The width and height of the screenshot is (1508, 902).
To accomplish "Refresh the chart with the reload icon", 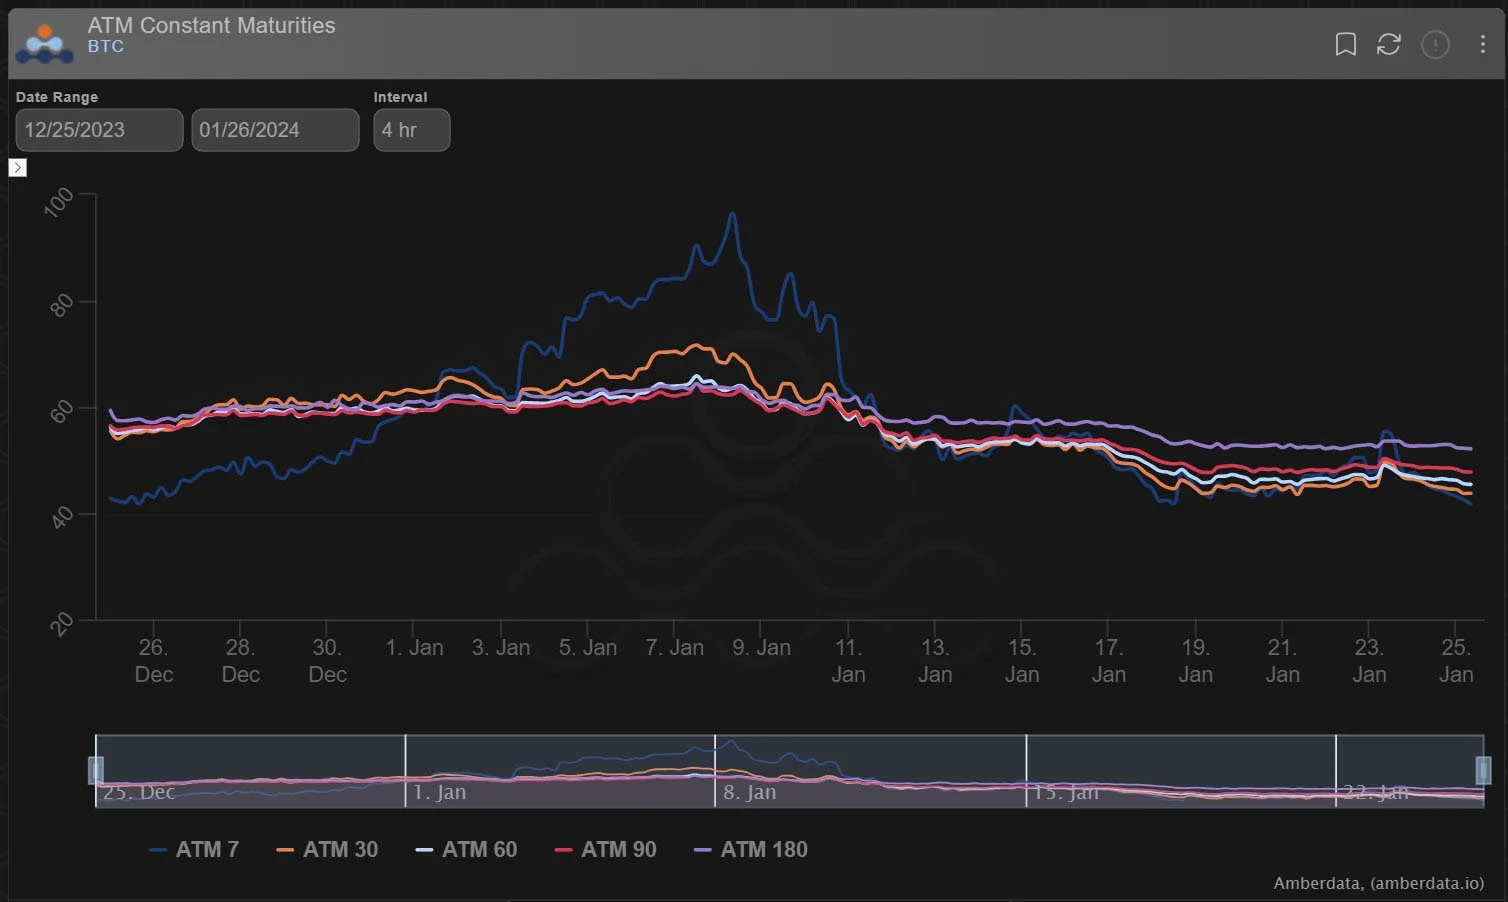I will click(x=1389, y=44).
